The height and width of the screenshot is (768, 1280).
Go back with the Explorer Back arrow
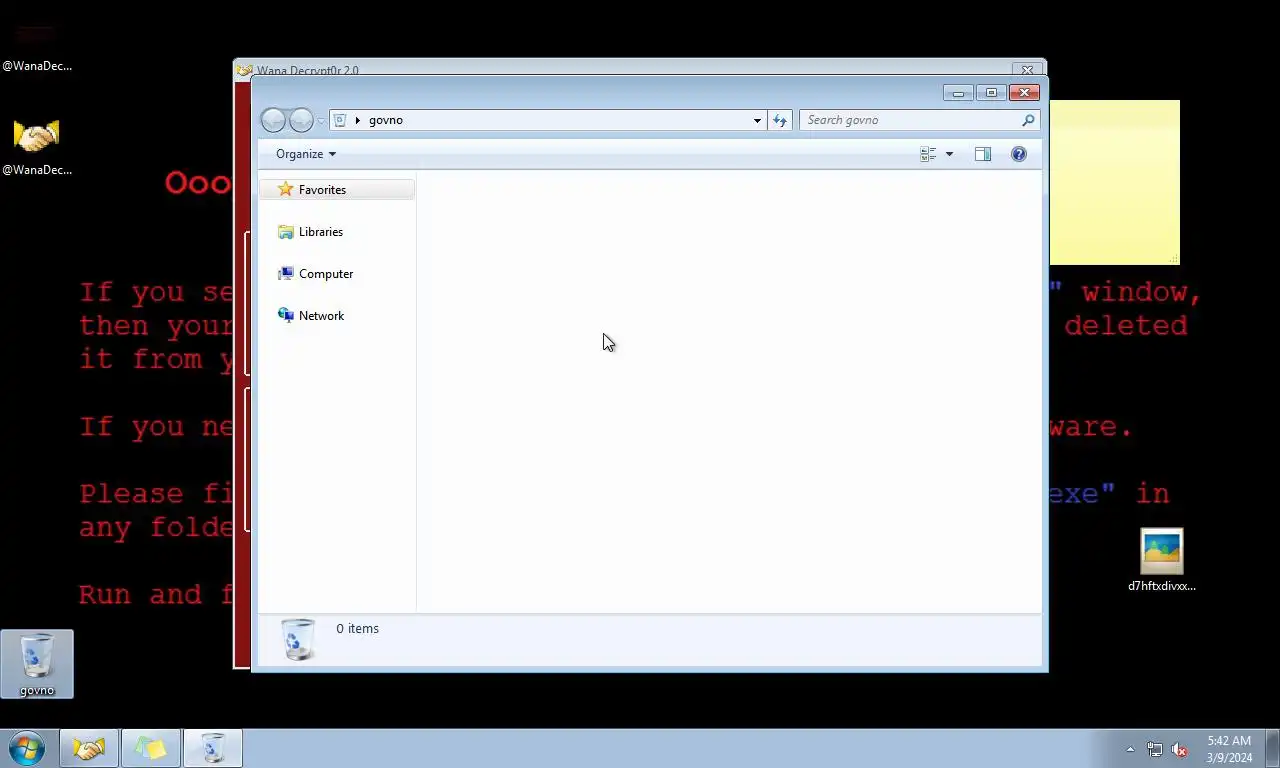pos(273,120)
